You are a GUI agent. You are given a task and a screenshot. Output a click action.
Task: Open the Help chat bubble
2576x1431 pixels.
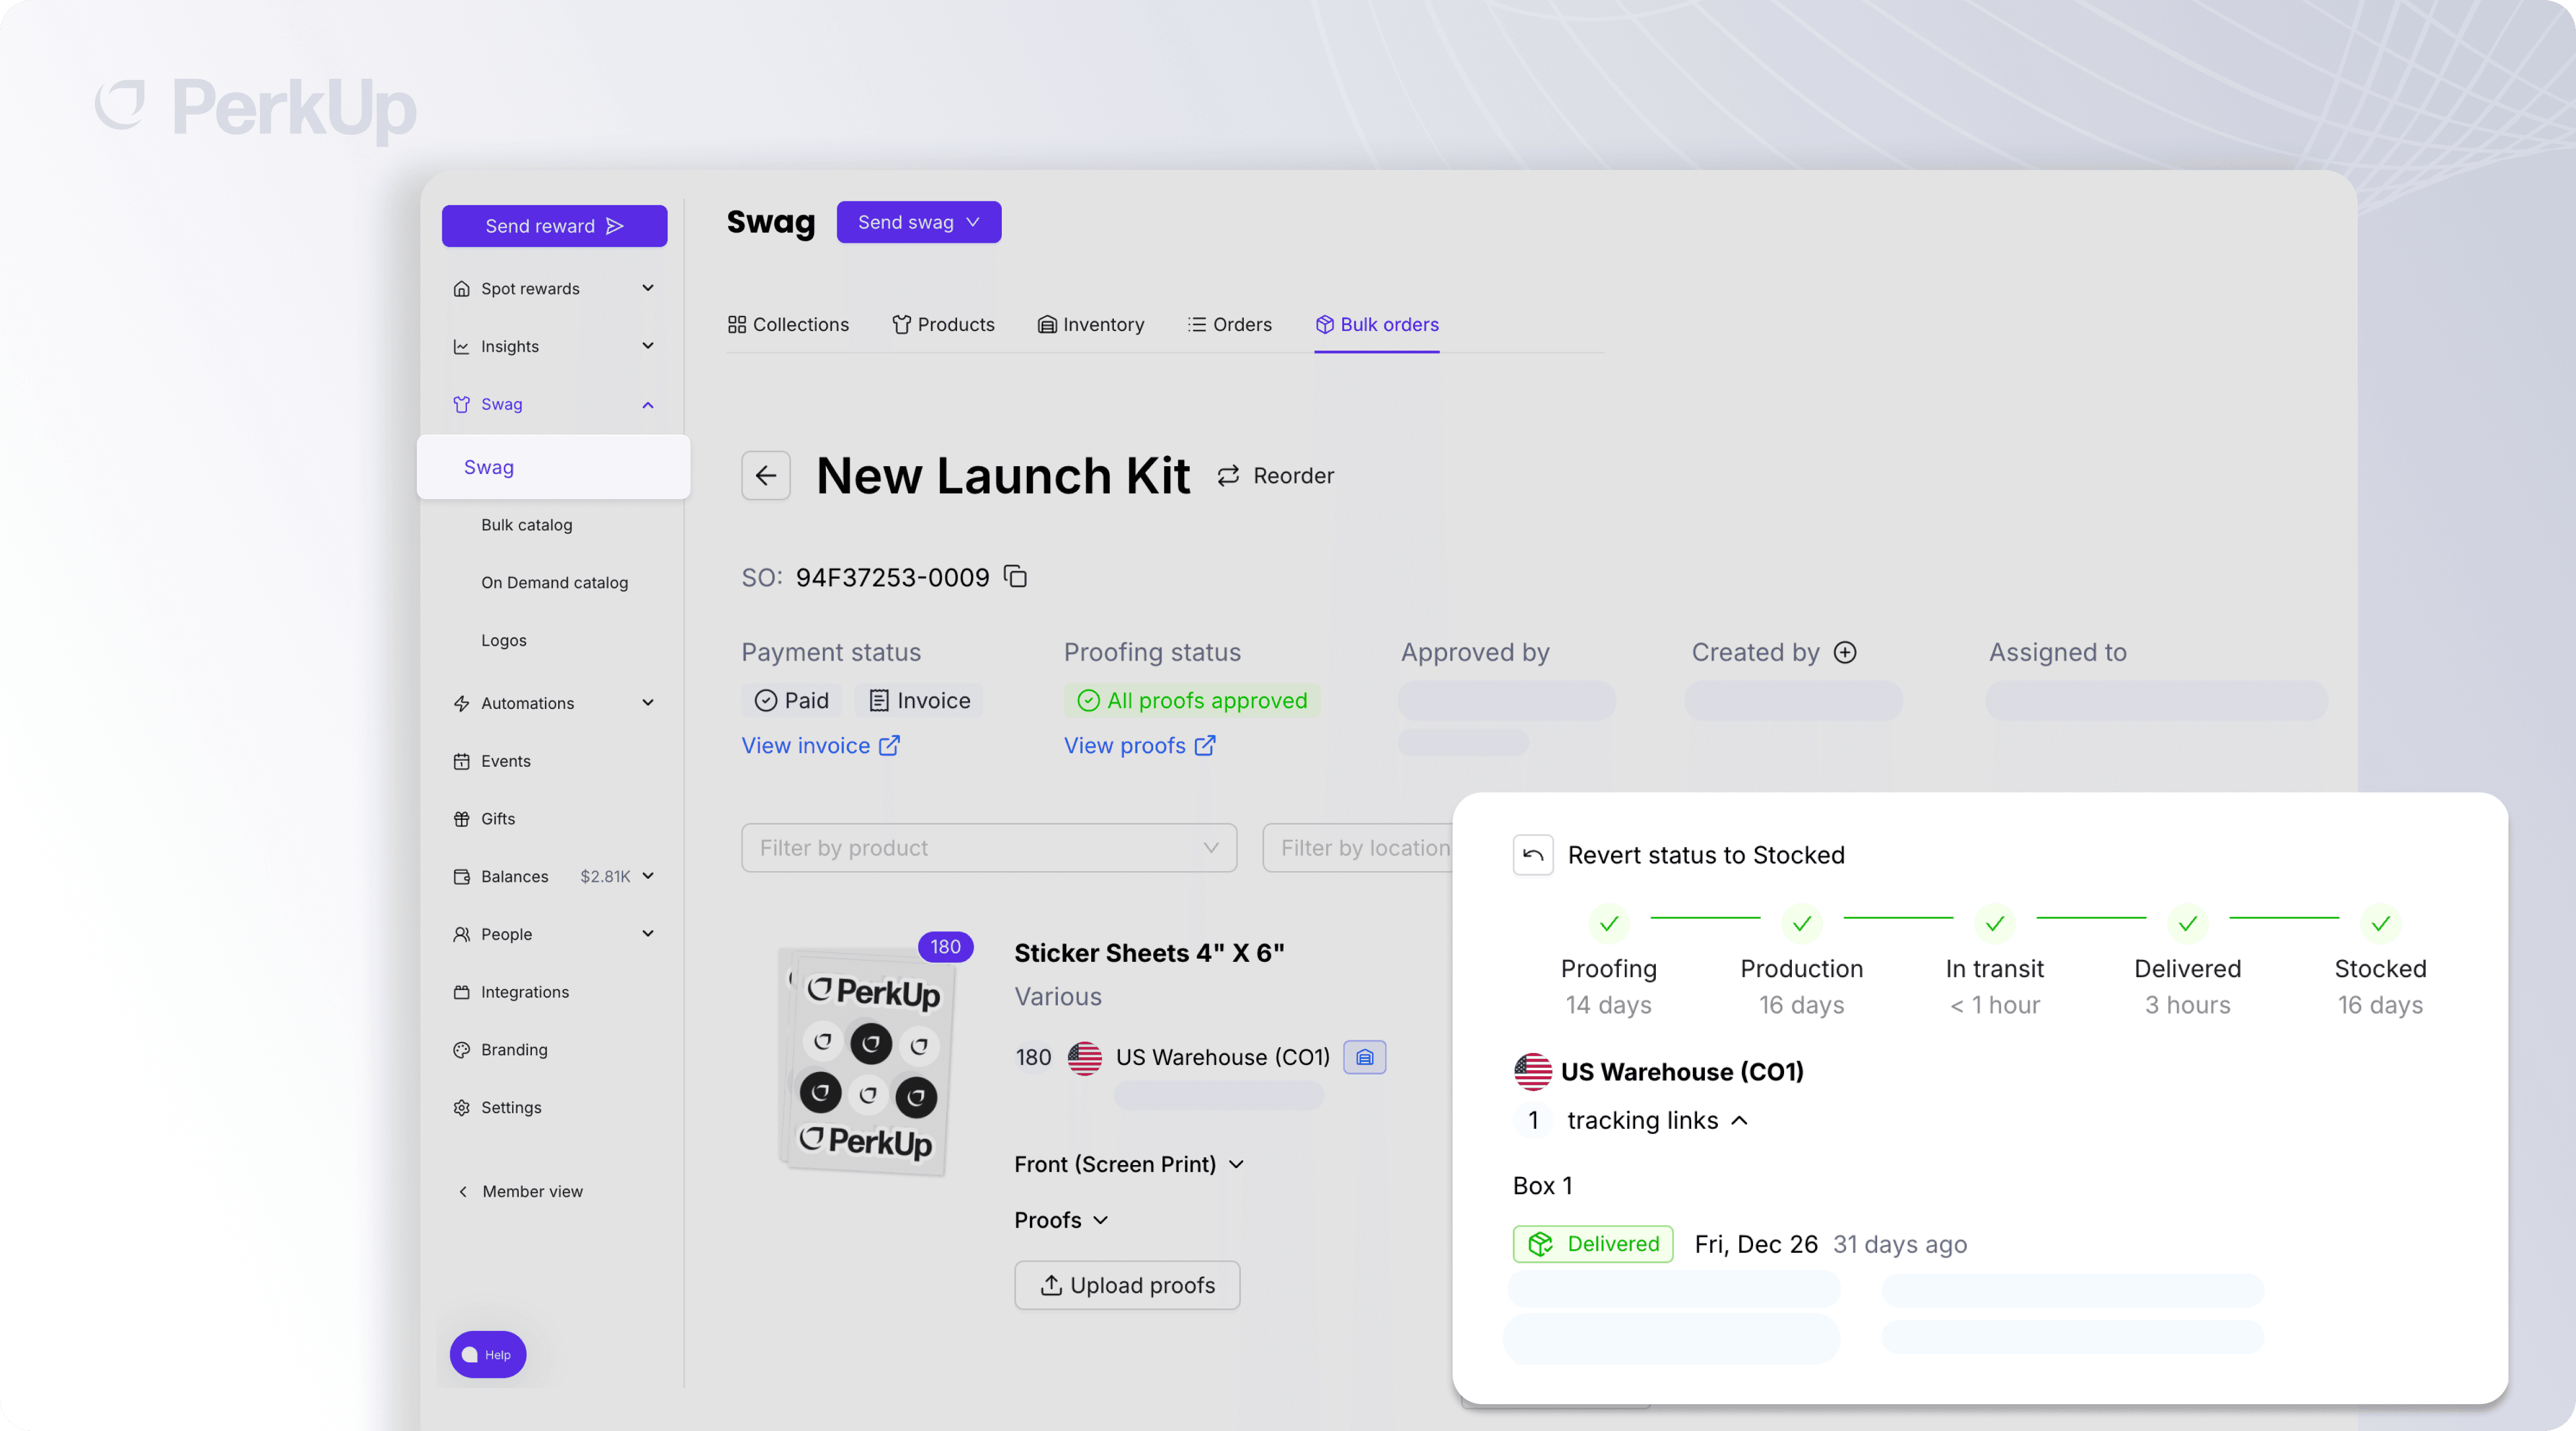coord(487,1354)
